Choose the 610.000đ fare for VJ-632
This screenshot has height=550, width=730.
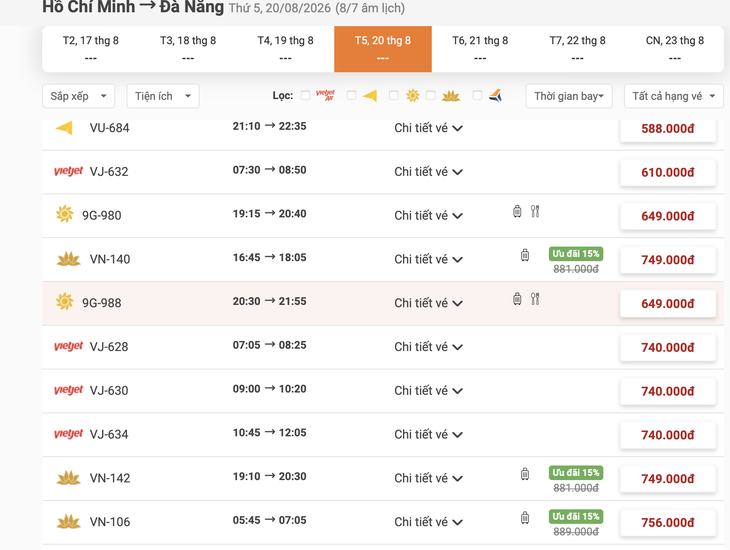tap(668, 172)
